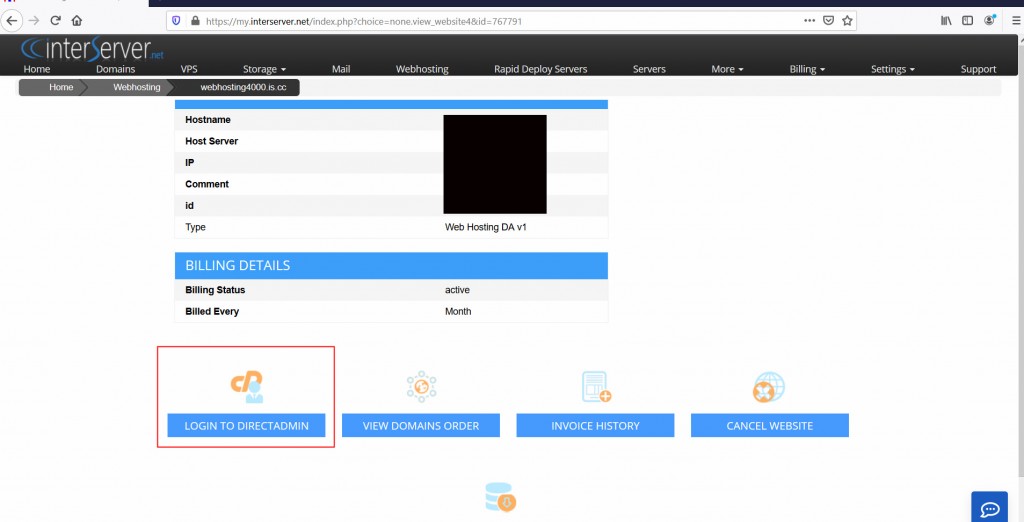The width and height of the screenshot is (1024, 522).
Task: Click the page vertical scrollbar
Action: tap(1020, 261)
